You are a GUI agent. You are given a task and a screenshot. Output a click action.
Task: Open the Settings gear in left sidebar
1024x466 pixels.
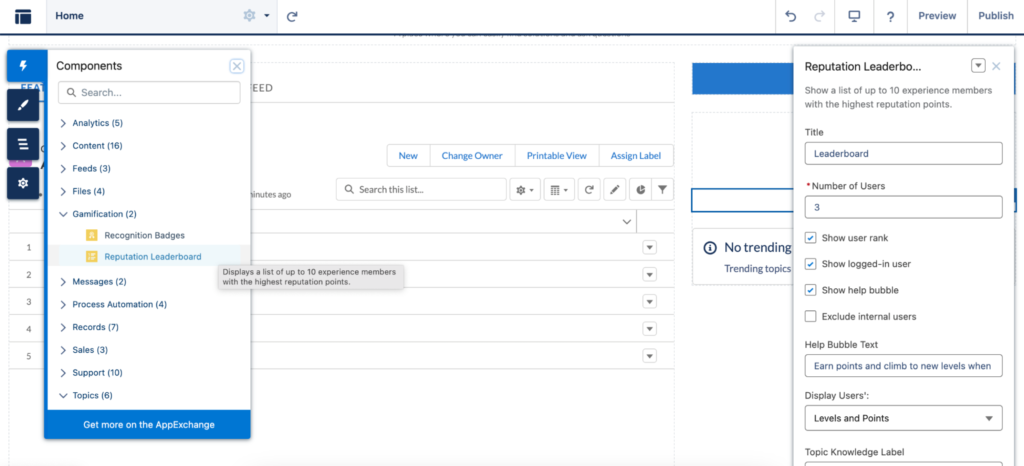(x=24, y=183)
